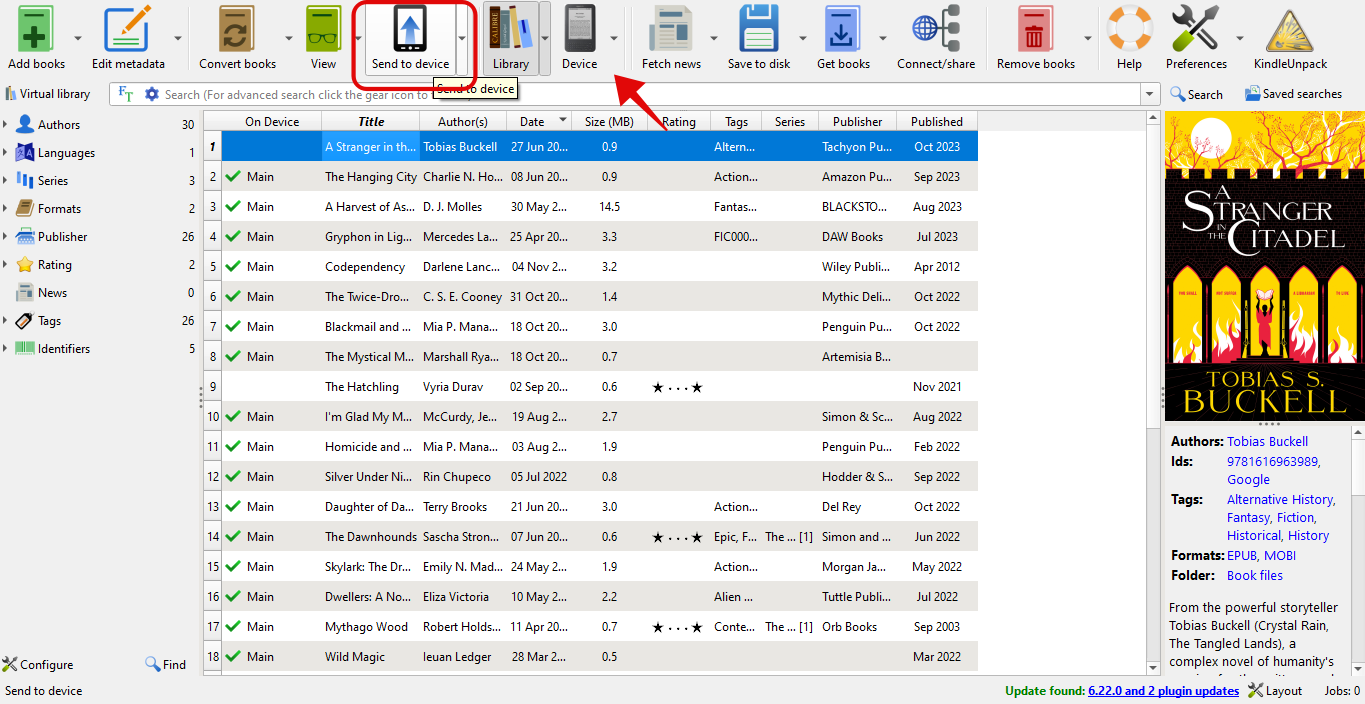
Task: Expand the Series category
Action: click(5, 181)
